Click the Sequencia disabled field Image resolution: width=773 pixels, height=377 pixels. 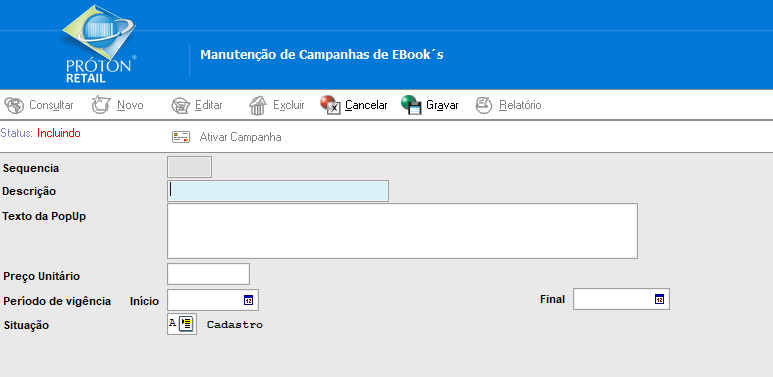point(190,167)
